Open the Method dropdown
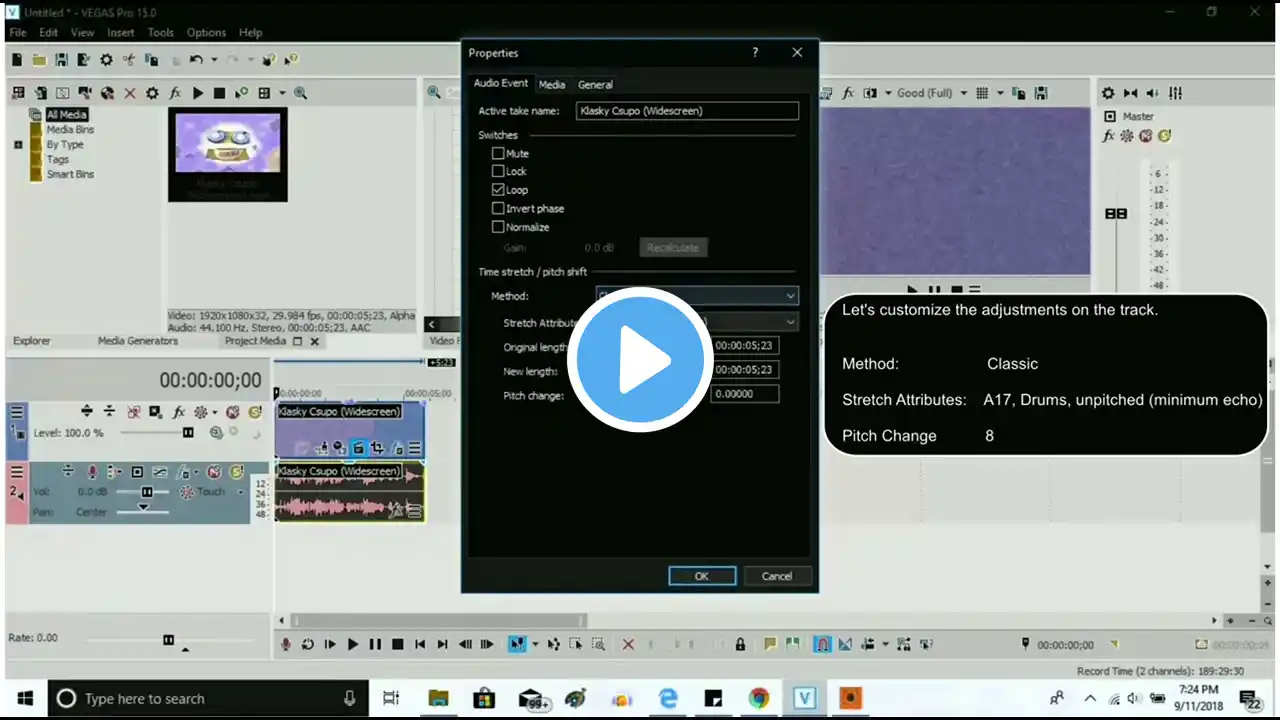 (697, 296)
